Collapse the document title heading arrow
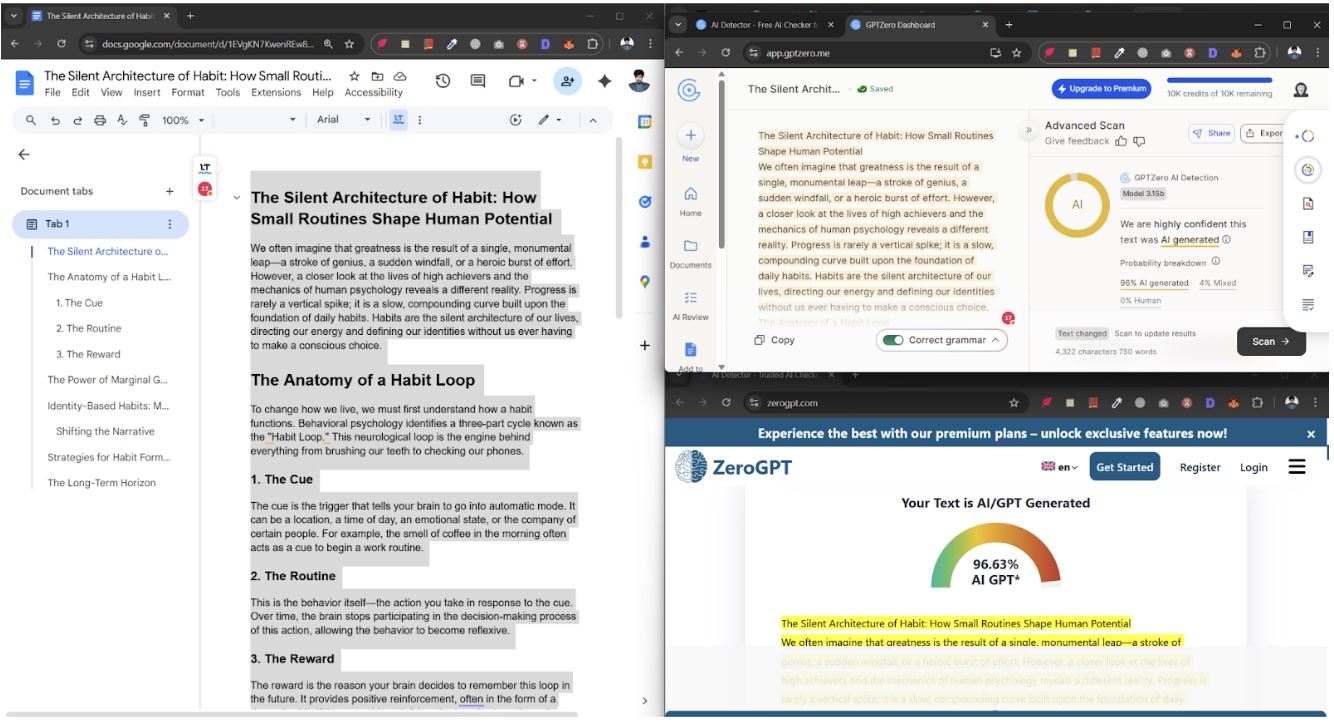This screenshot has height=724, width=1334. pyautogui.click(x=237, y=198)
